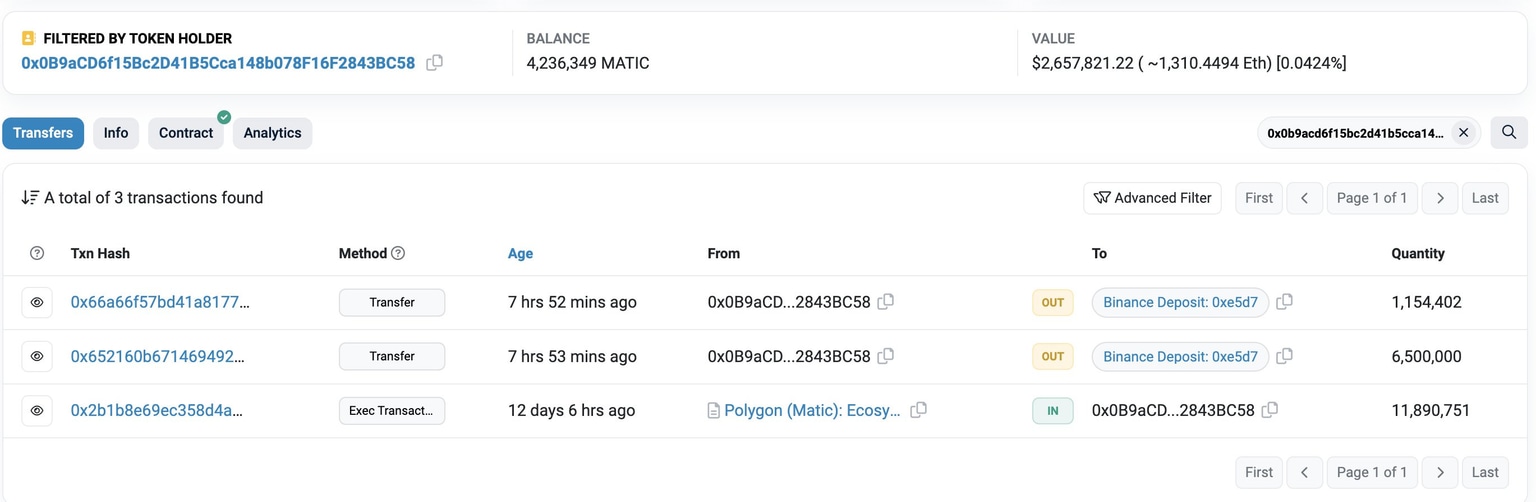
Task: Go to previous page using bottom chevron
Action: 1304,472
